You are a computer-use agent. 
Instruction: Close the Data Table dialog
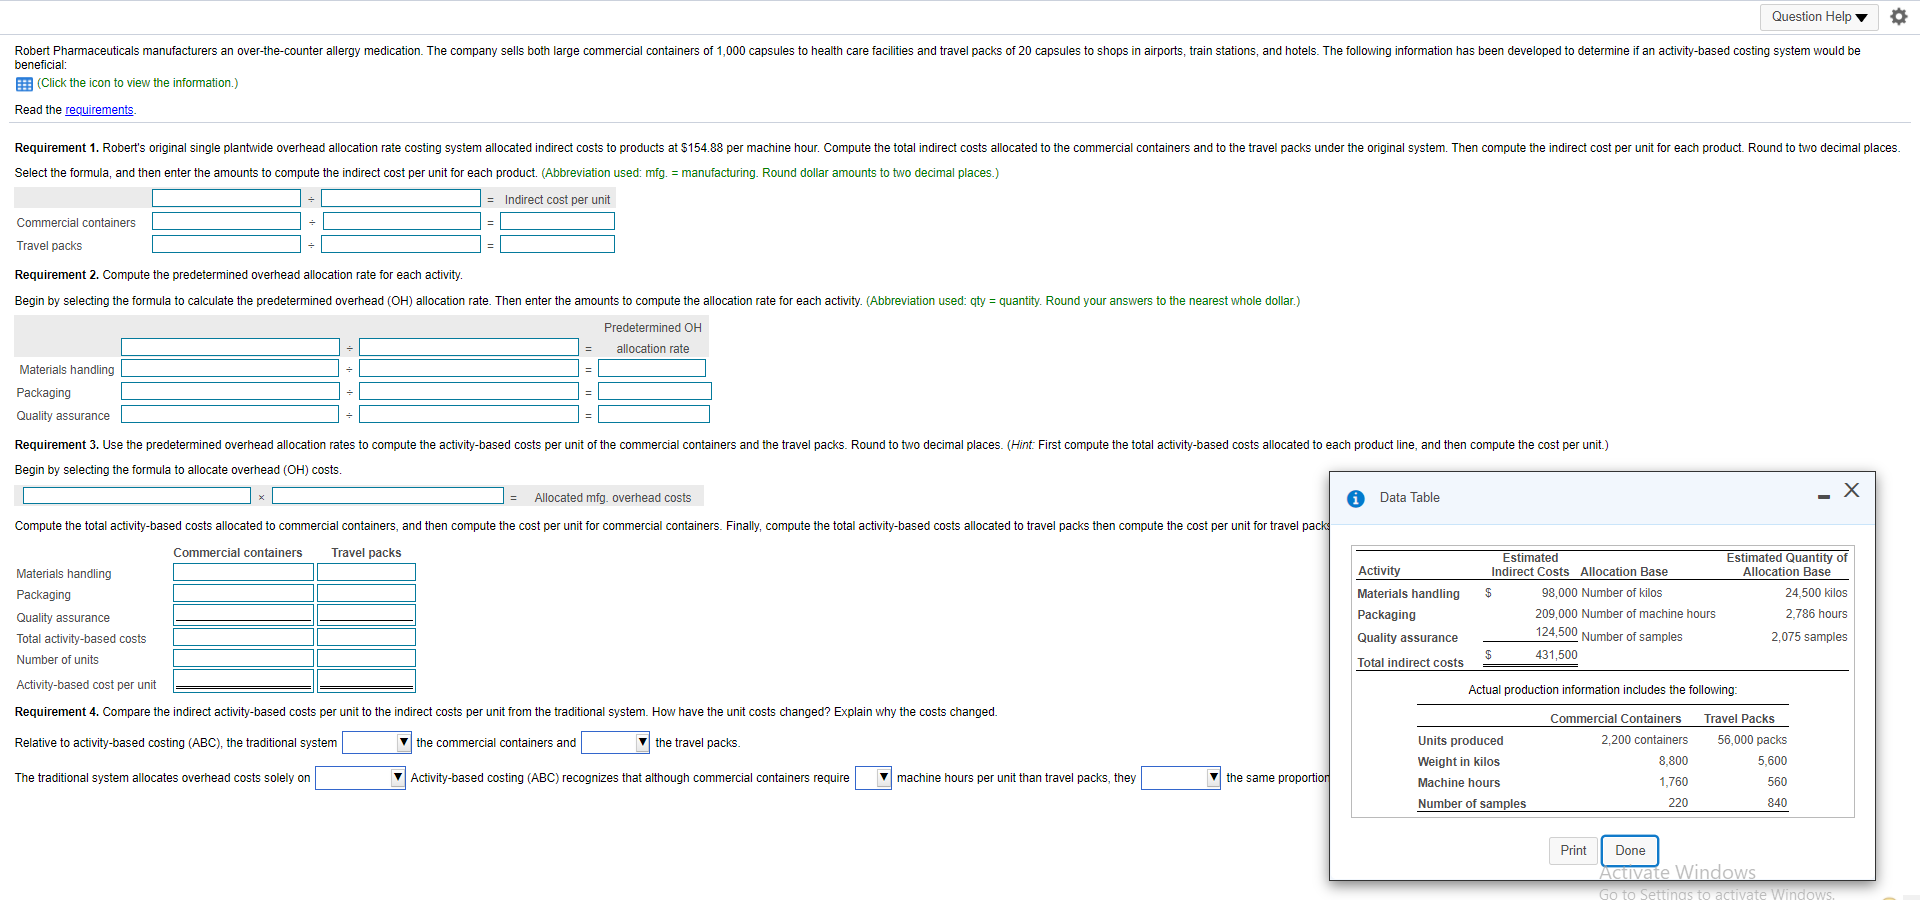click(x=1851, y=490)
